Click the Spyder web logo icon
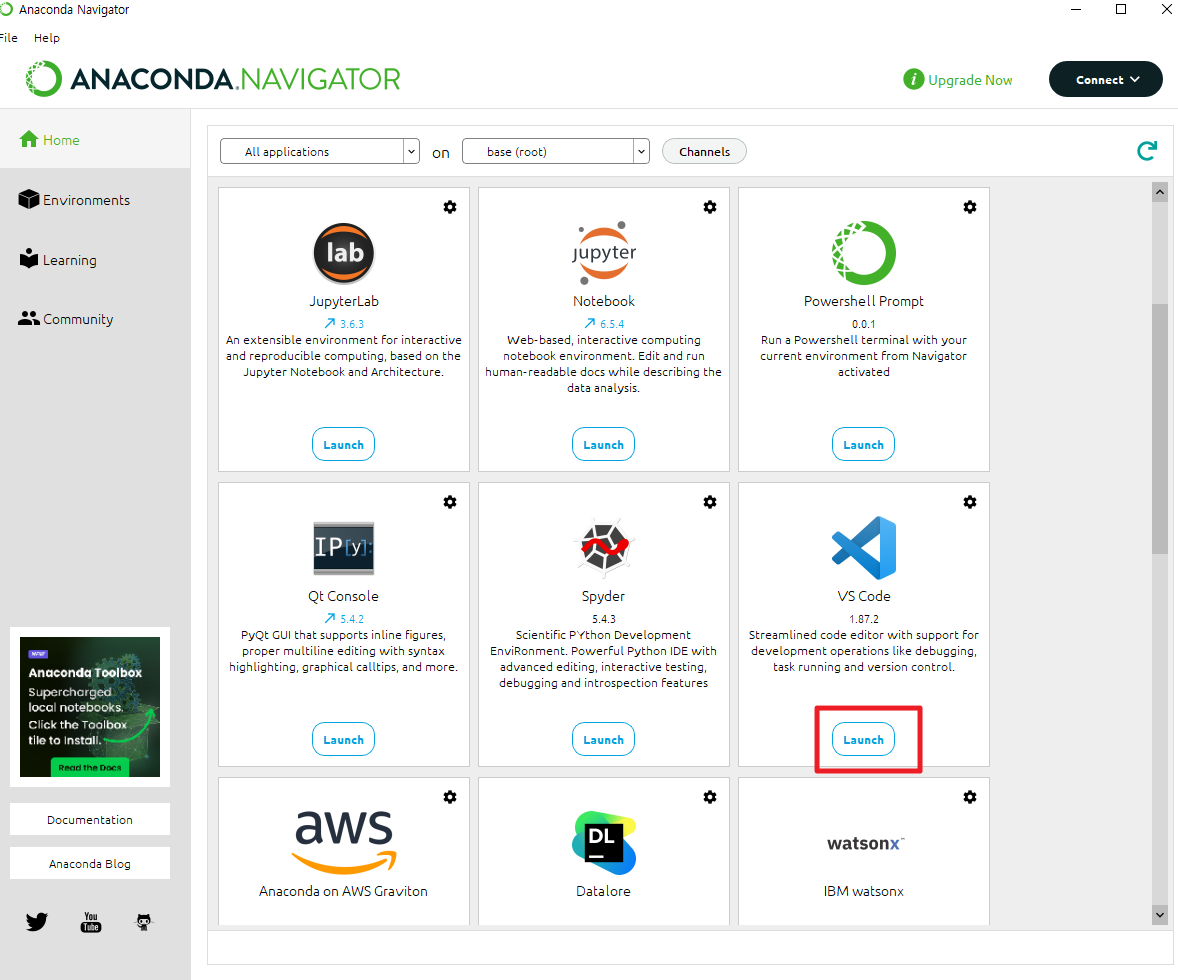The width and height of the screenshot is (1178, 980). click(x=603, y=546)
